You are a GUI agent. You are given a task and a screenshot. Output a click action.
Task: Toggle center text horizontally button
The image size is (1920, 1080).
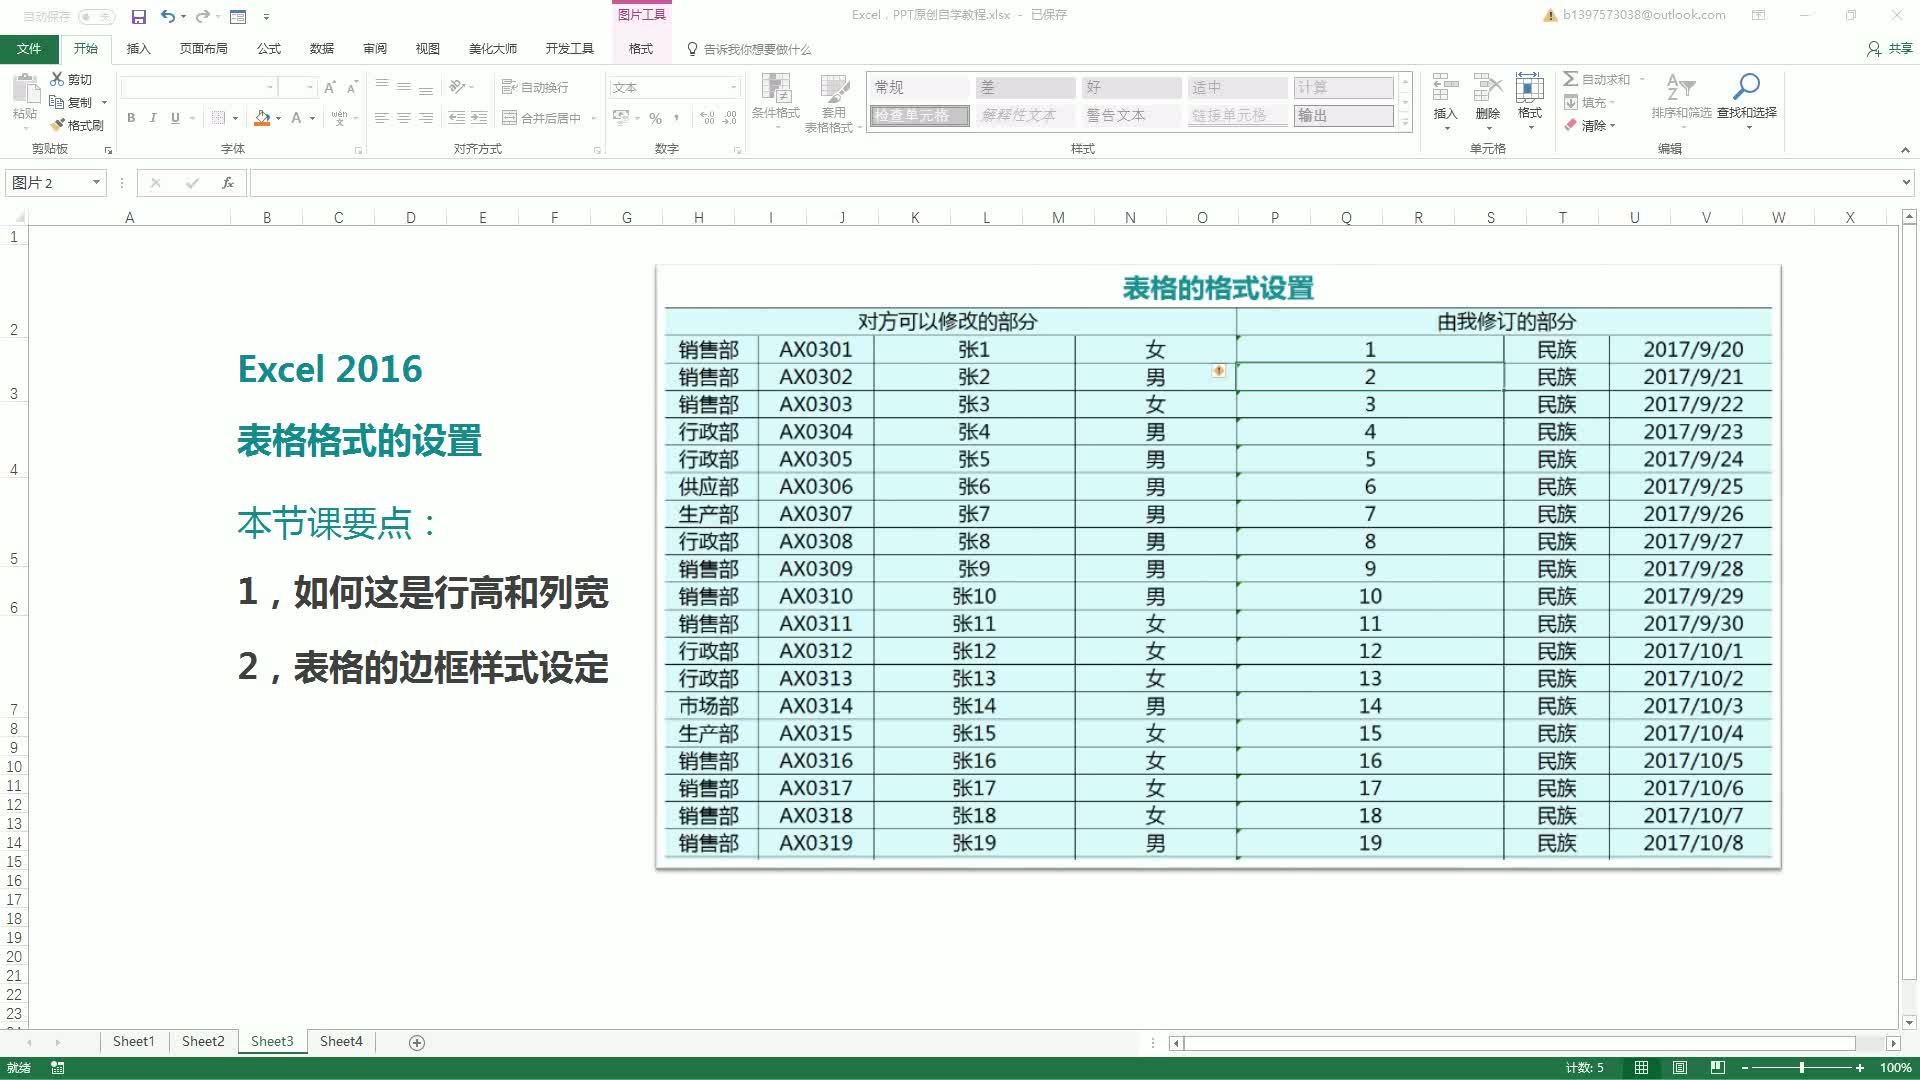(x=404, y=118)
